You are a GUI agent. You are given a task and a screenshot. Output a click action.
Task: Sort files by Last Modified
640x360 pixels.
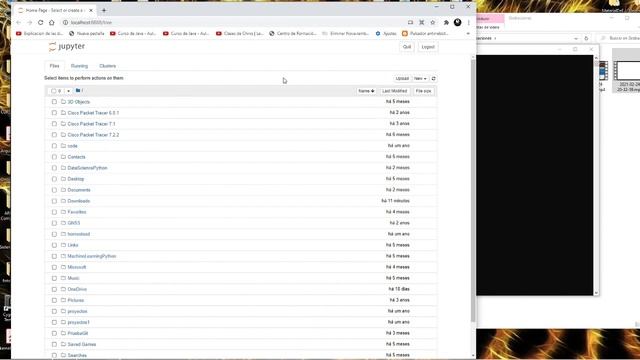pos(394,91)
